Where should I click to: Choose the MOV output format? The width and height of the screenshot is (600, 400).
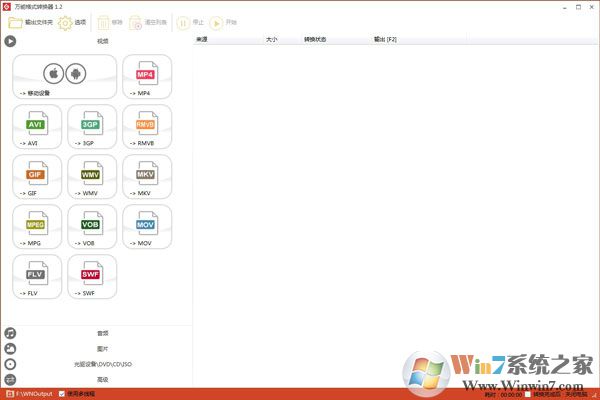[146, 228]
